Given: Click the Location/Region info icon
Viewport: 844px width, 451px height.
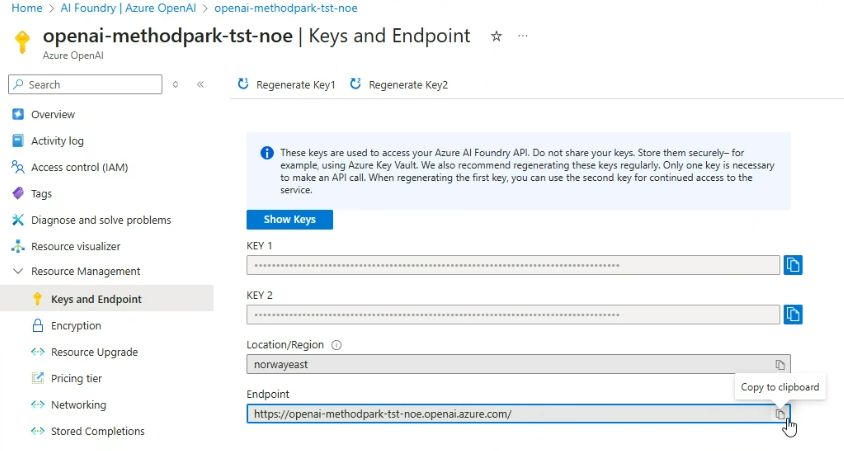Looking at the screenshot, I should click(336, 345).
